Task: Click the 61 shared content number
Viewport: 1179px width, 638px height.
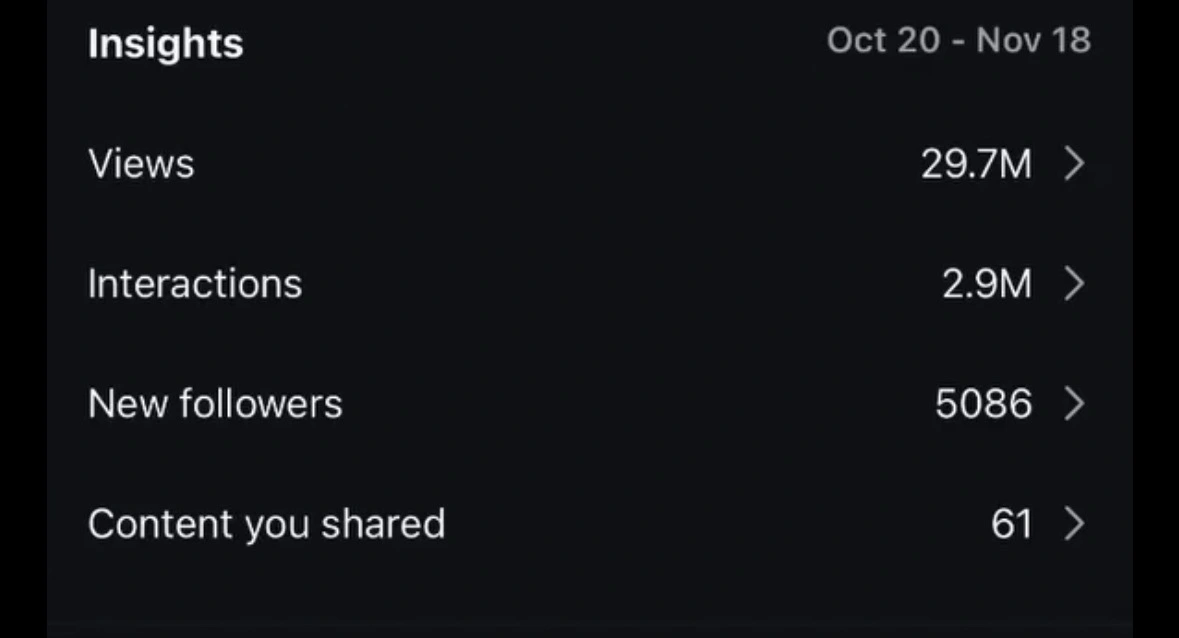Action: click(1011, 524)
